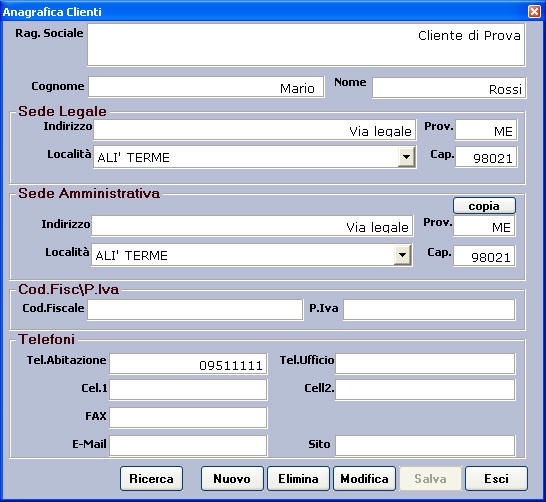Select the Cognome field containing Mario
This screenshot has height=502, width=546.
206,87
